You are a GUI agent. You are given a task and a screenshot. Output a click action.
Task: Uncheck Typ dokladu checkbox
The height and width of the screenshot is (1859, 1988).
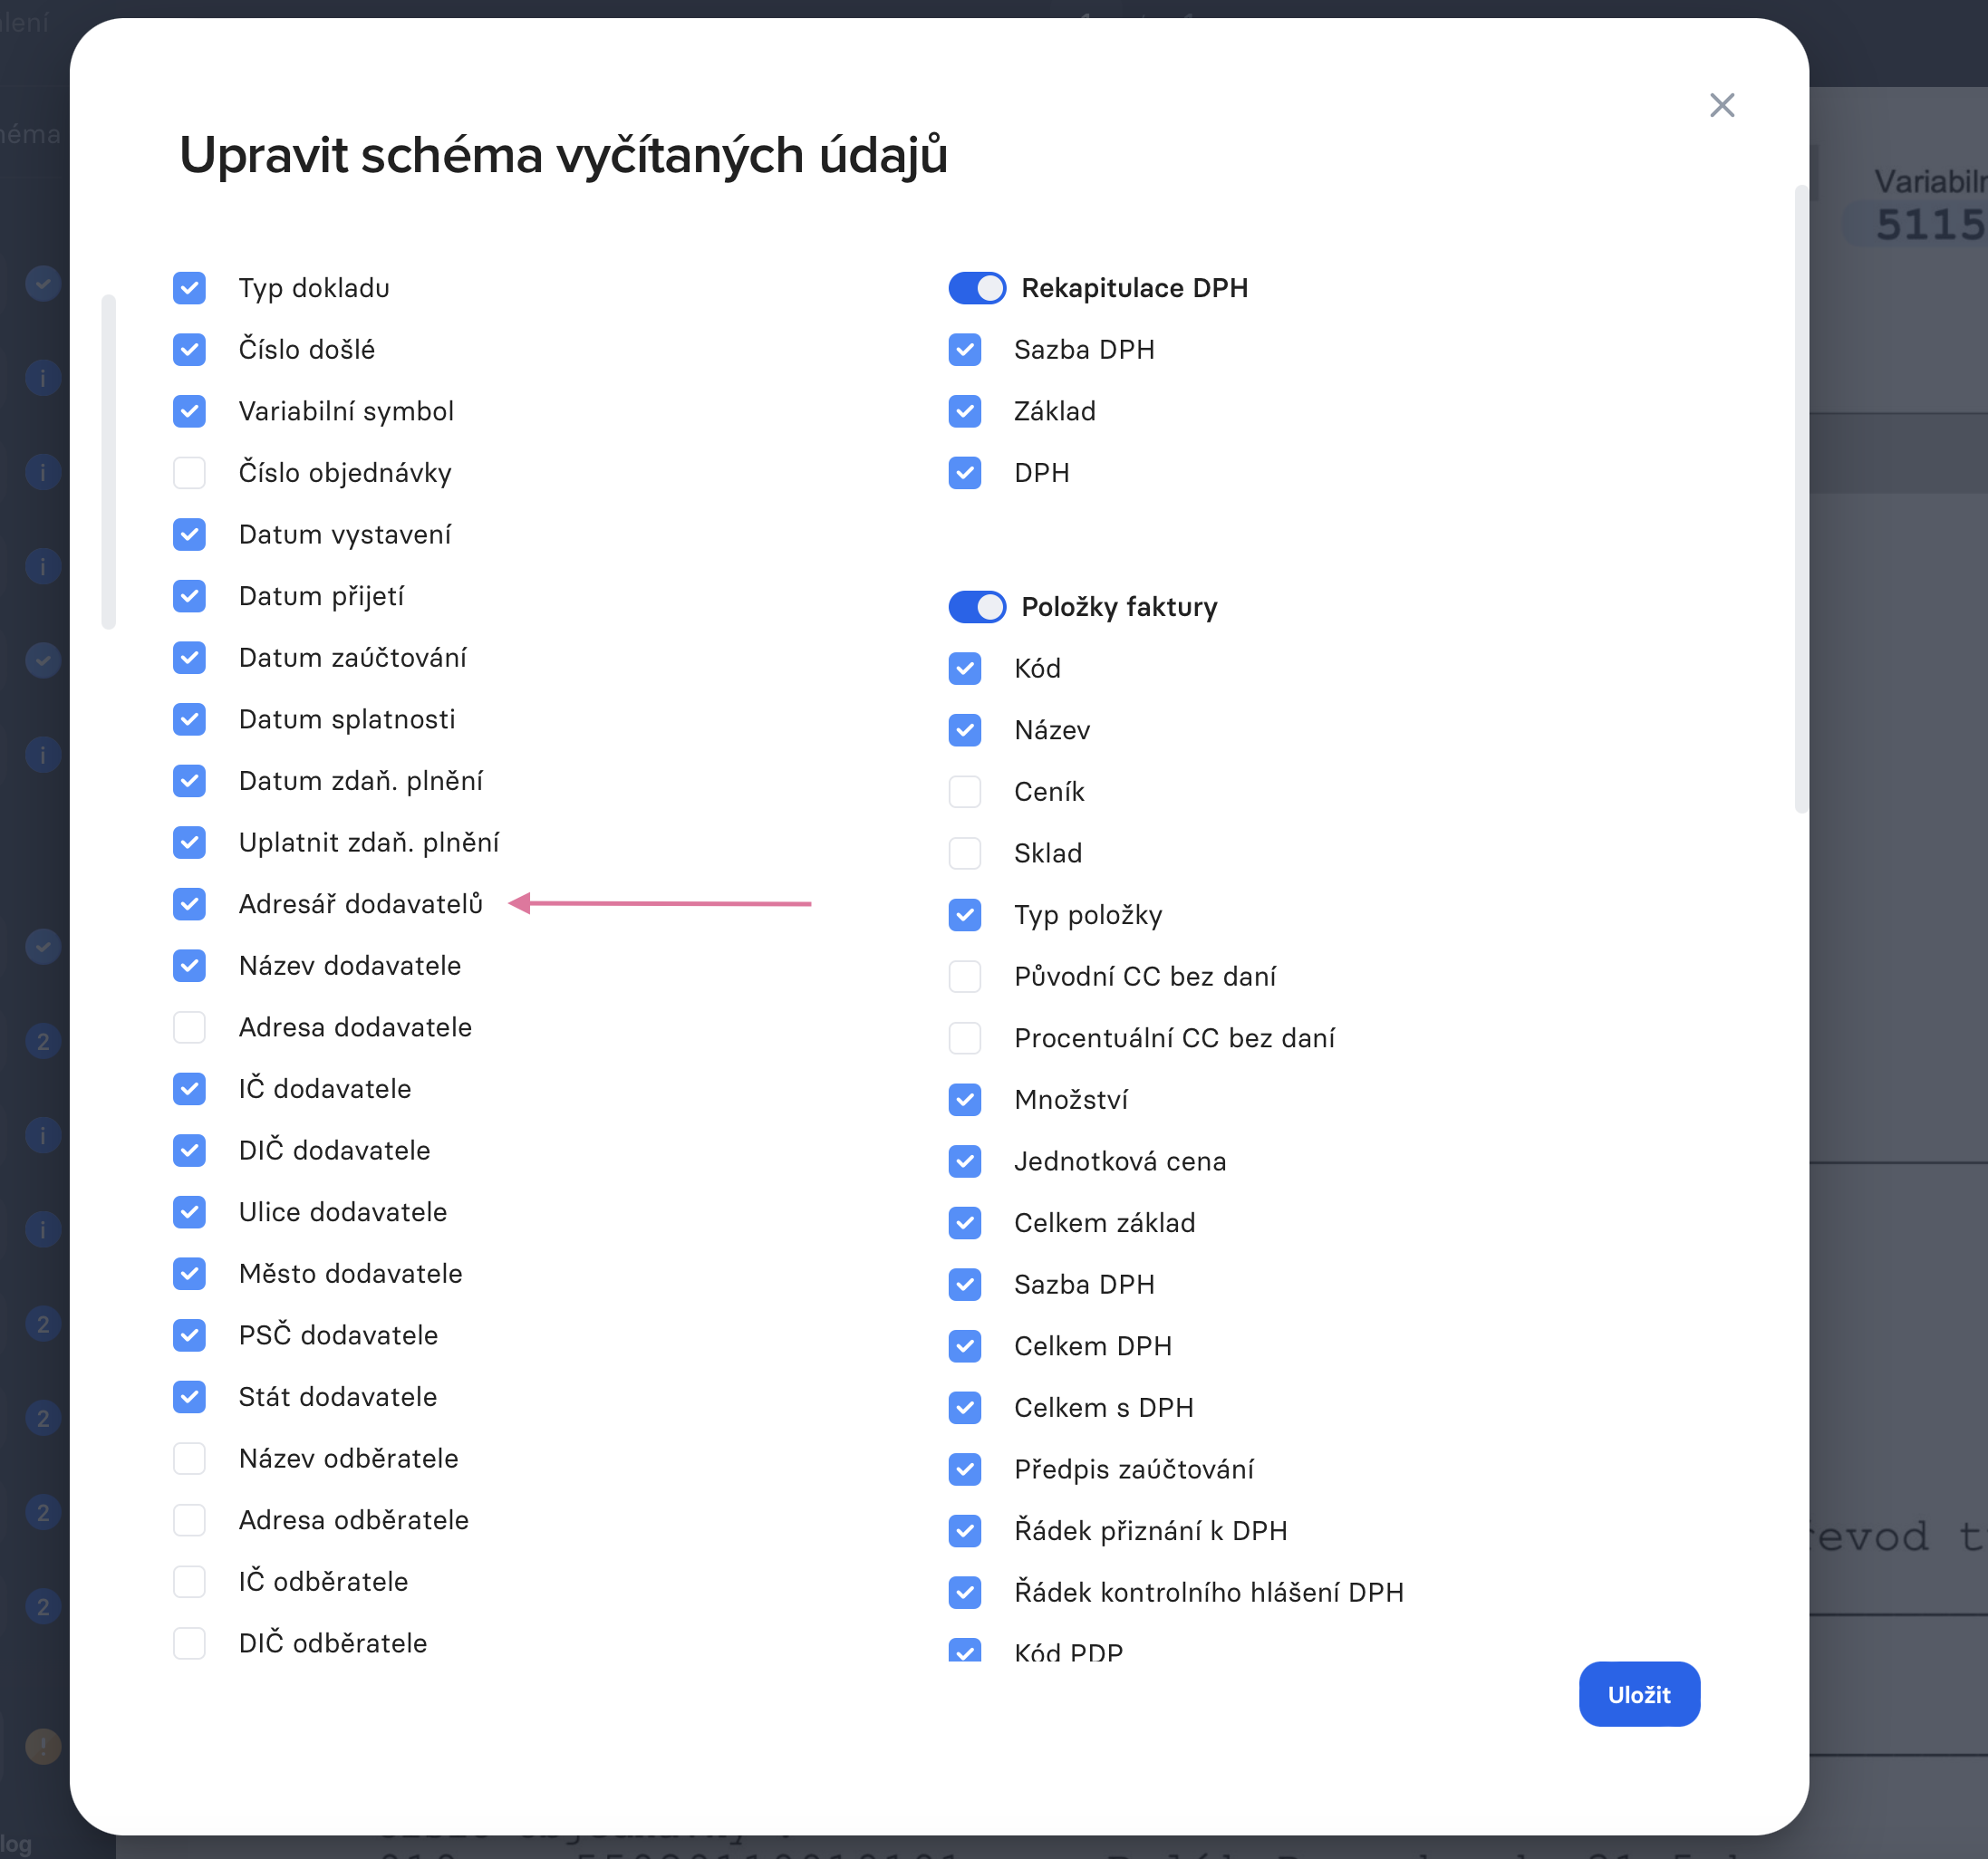click(189, 288)
